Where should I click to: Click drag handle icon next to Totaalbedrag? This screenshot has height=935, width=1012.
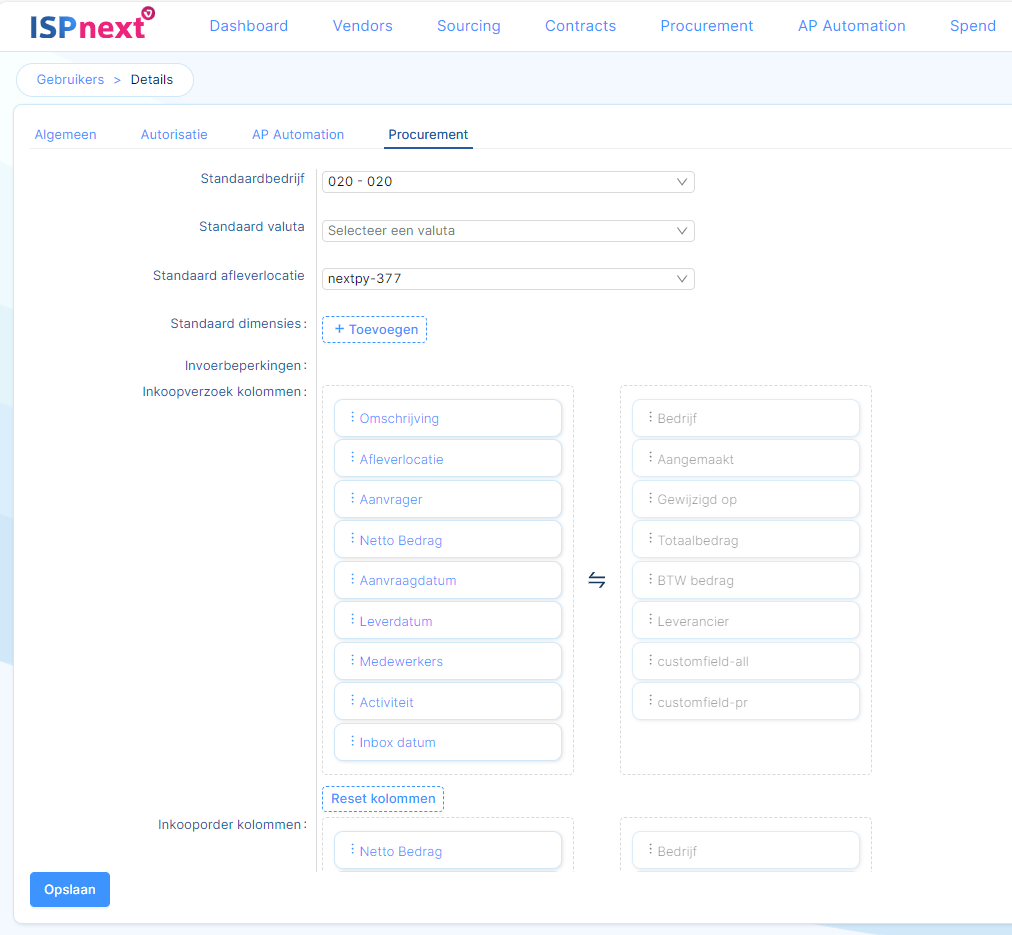[650, 540]
